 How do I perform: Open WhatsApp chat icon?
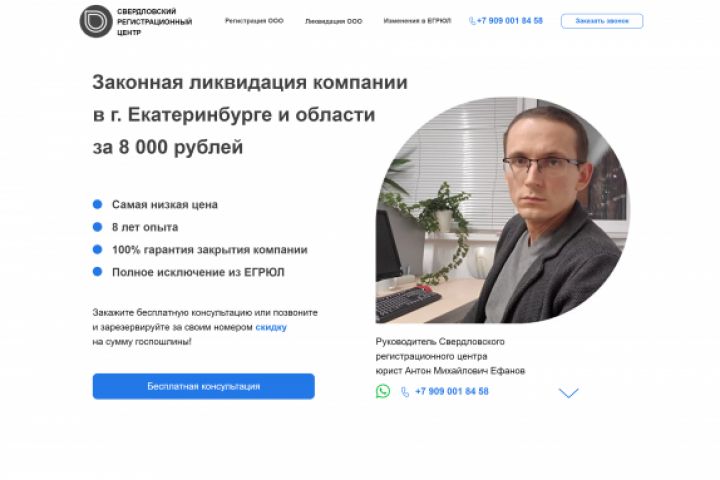(x=383, y=391)
